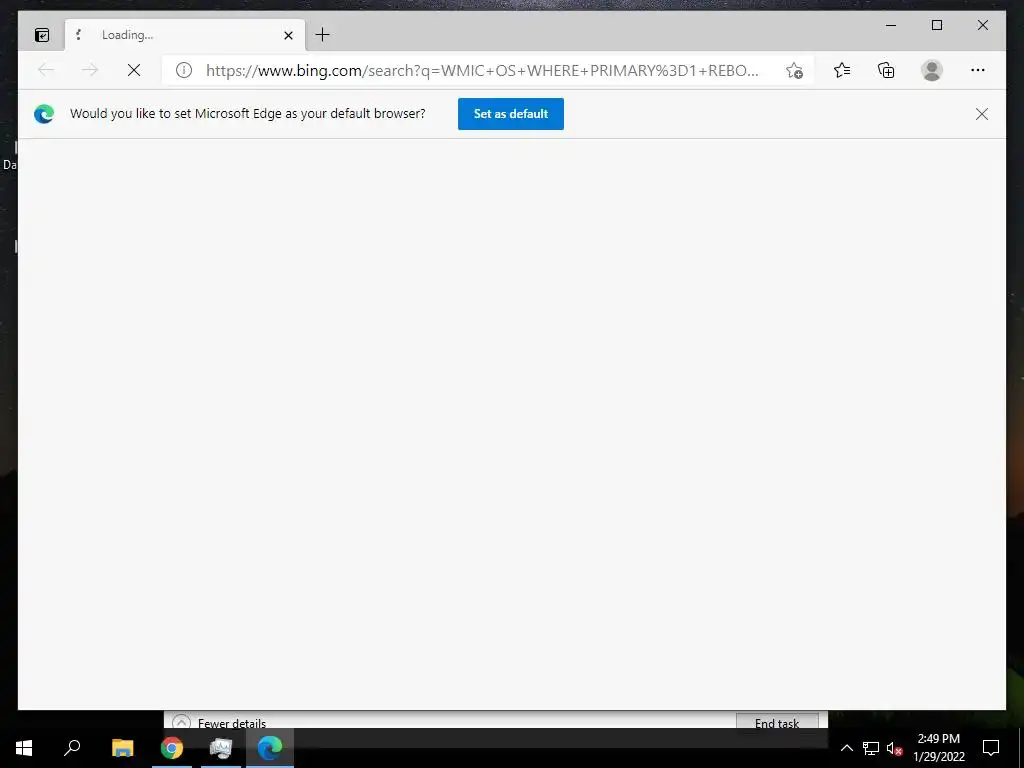Screen dimensions: 1024x768
Task: Open the notification center icon
Action: 991,748
